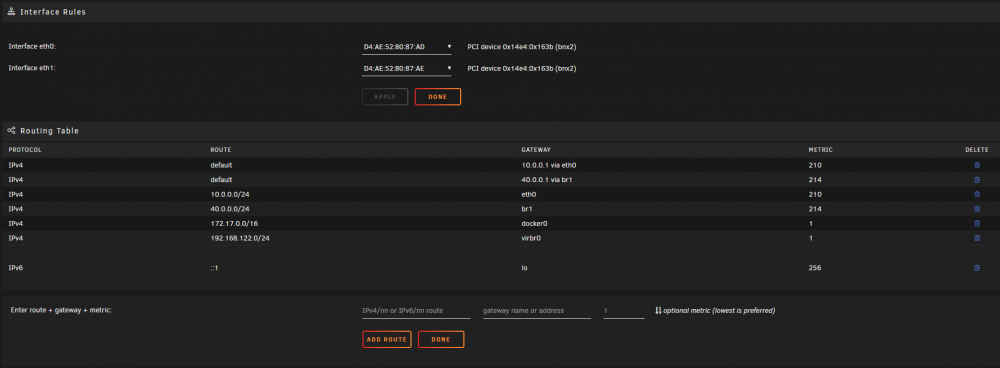
Task: Focus the optional metric number field
Action: click(624, 311)
